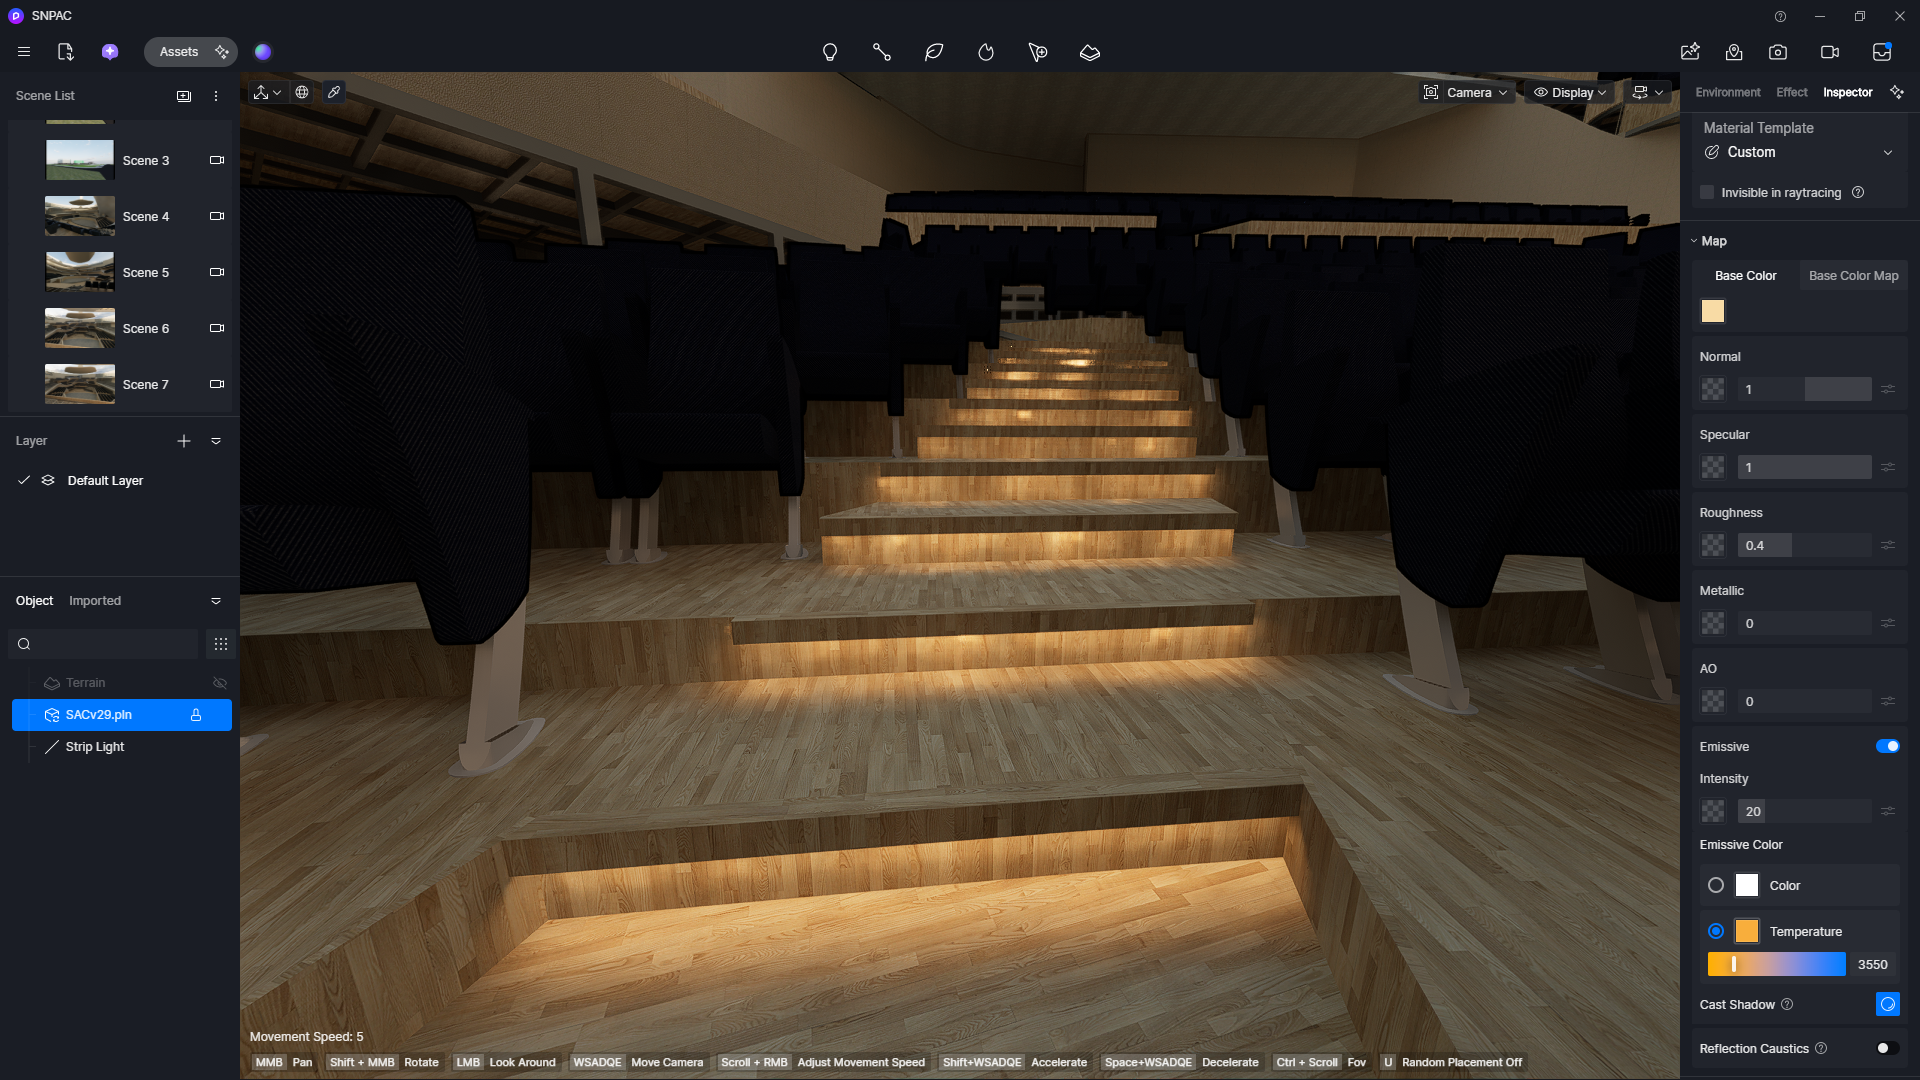Click the light bulb lighting tool icon
Screen dimensions: 1920x1080
point(829,52)
